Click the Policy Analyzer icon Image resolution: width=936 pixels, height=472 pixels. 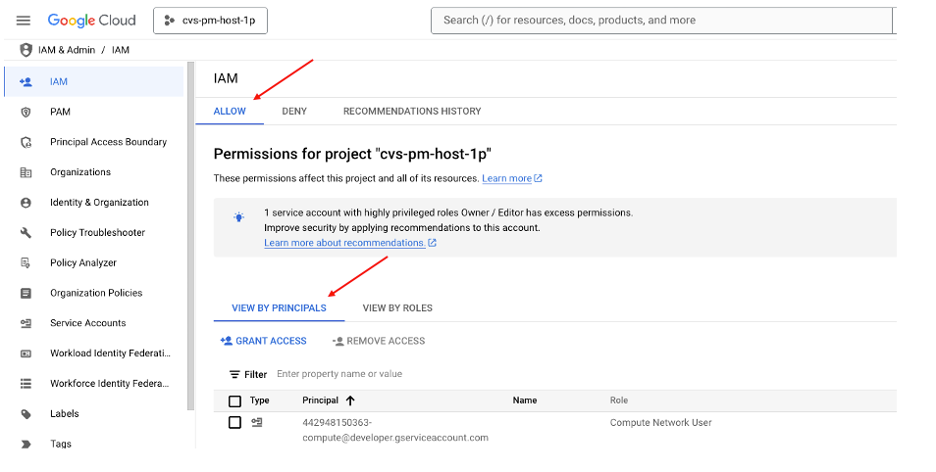click(26, 263)
